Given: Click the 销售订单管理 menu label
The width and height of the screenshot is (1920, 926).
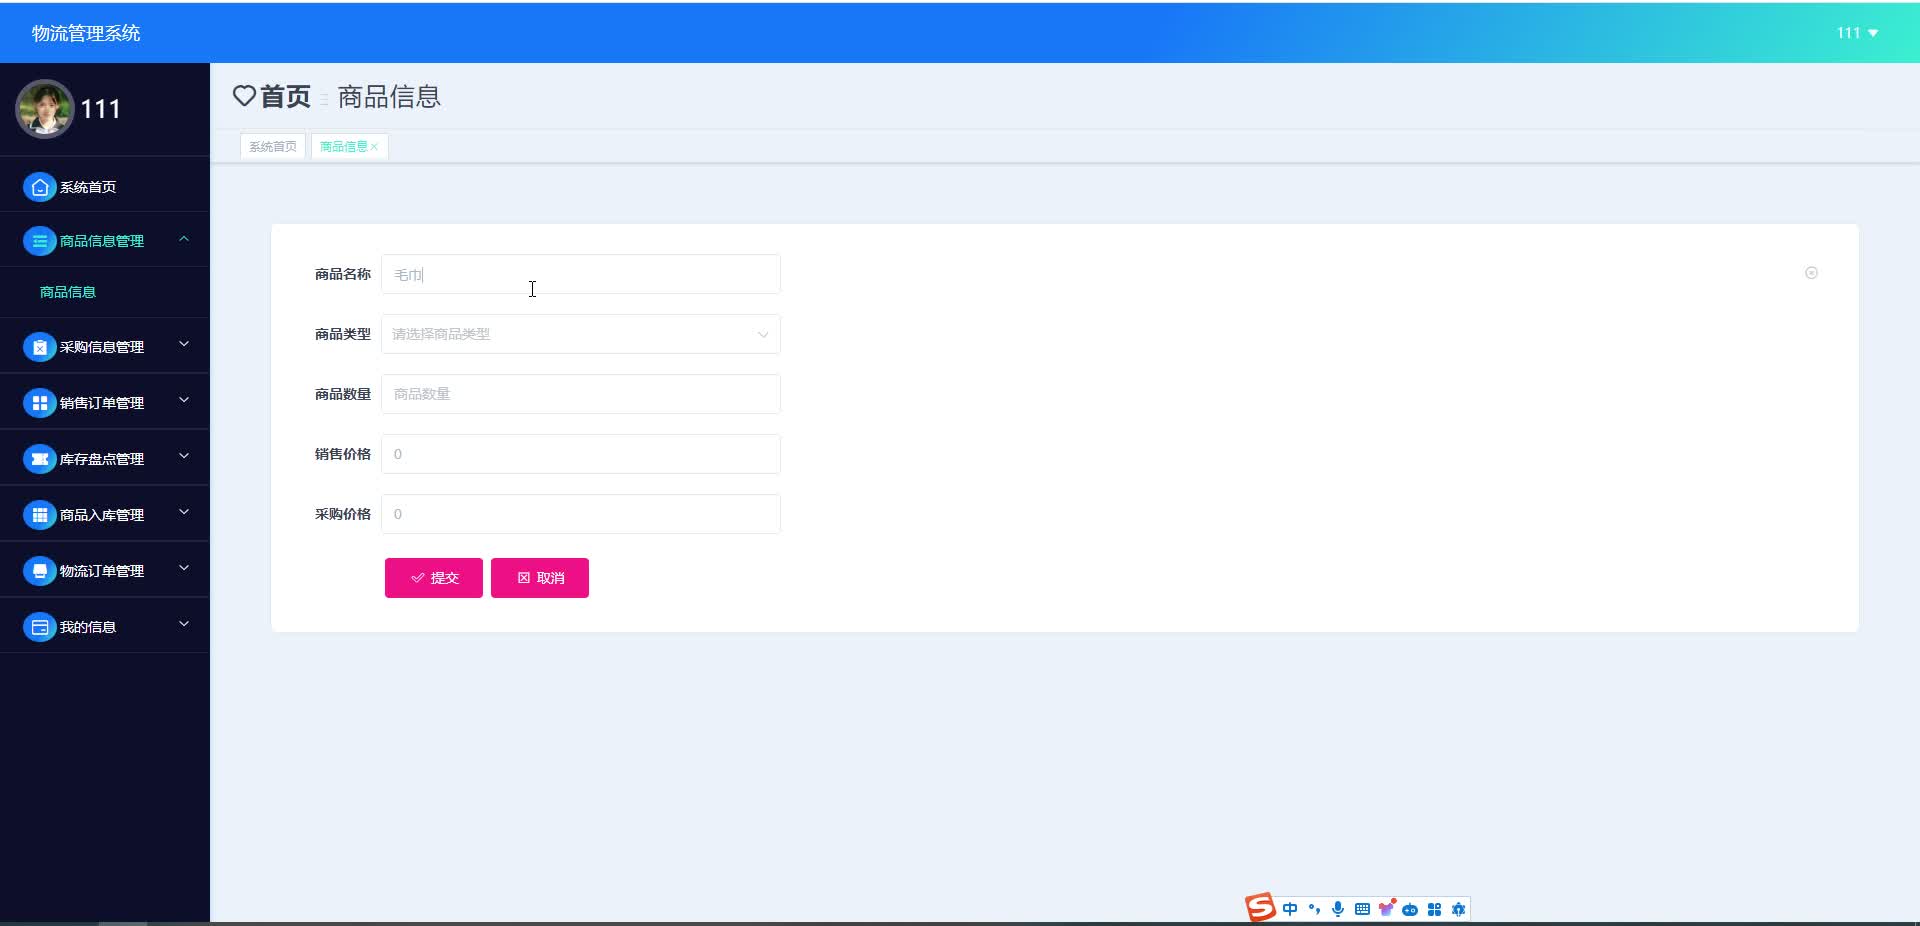Looking at the screenshot, I should pyautogui.click(x=102, y=403).
